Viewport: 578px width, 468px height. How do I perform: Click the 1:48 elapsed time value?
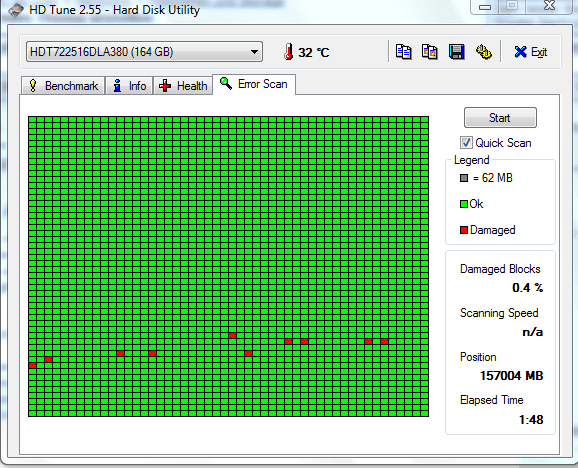point(531,419)
